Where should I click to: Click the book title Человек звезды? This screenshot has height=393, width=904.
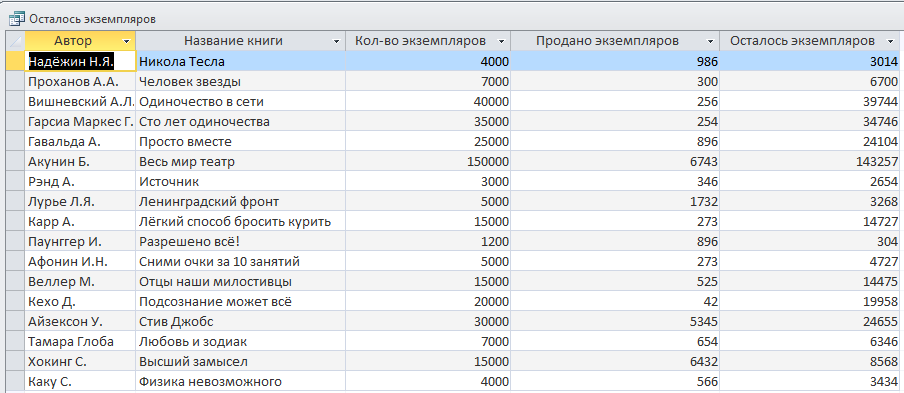[x=190, y=81]
